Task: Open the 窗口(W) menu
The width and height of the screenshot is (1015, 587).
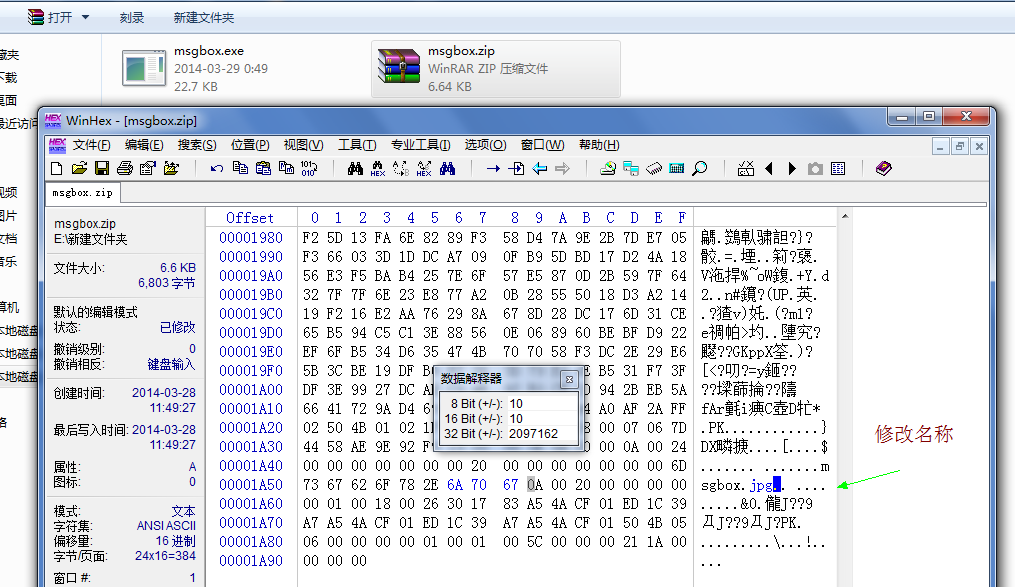Action: (542, 145)
